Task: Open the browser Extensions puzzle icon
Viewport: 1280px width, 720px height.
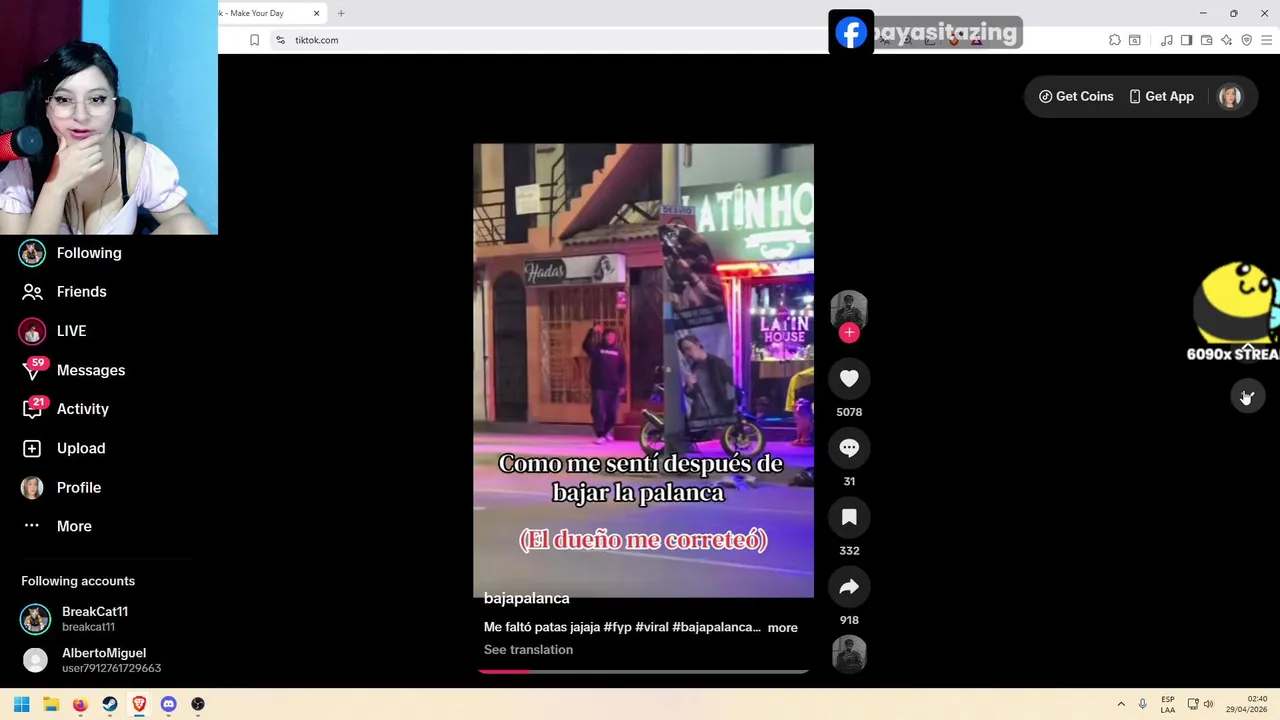Action: coord(1114,40)
